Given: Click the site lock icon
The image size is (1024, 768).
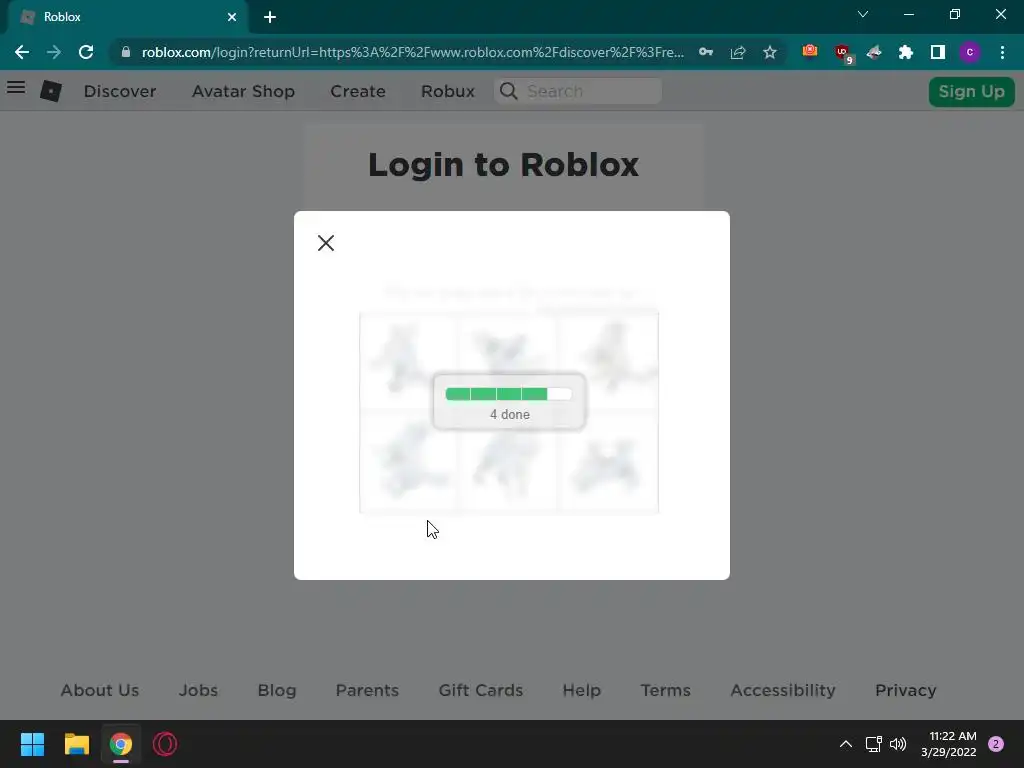Looking at the screenshot, I should point(126,52).
